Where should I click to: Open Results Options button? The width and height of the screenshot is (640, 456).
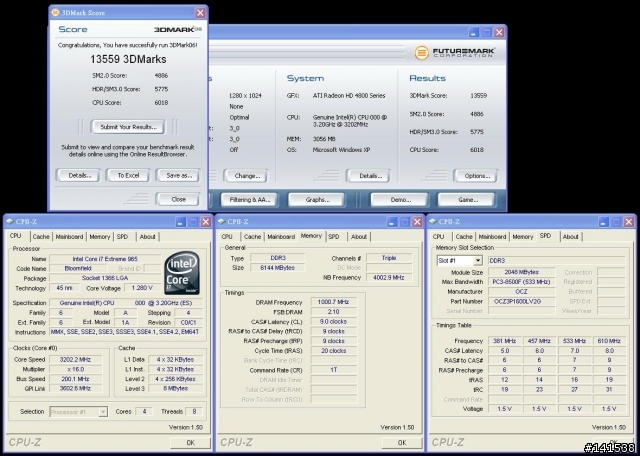[477, 176]
